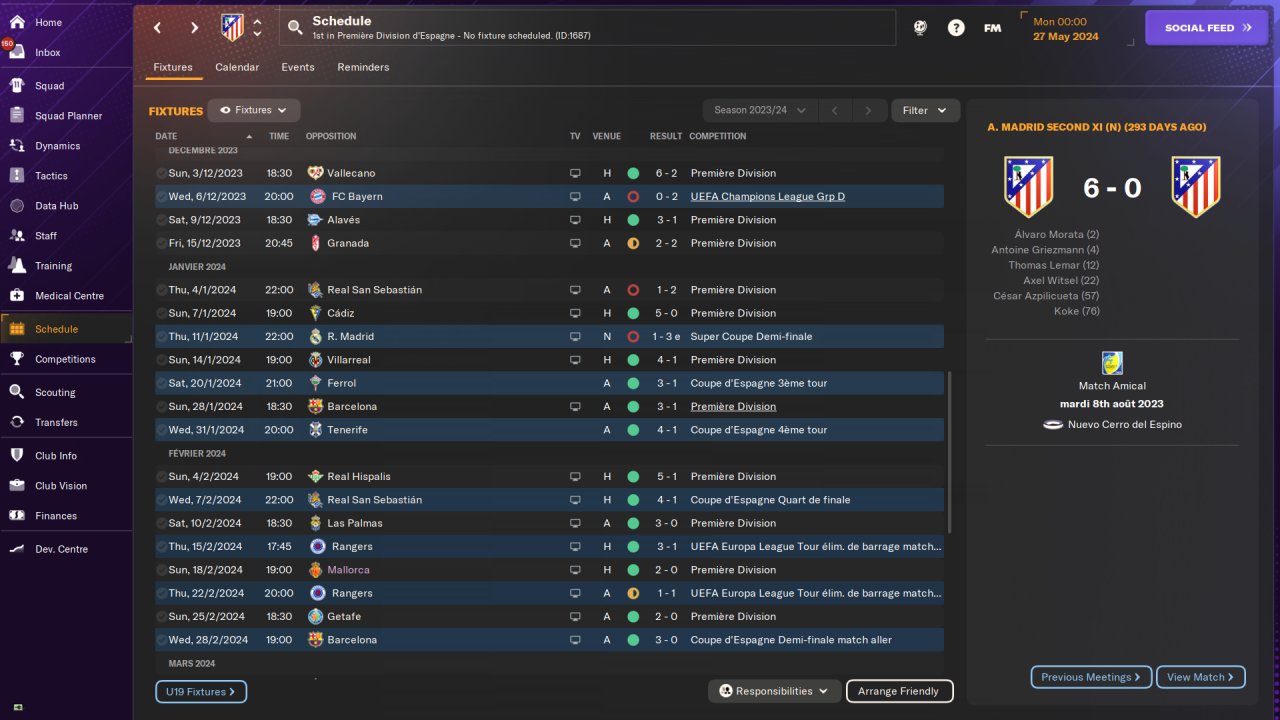
Task: Click the FC Bayern club badge
Action: tap(316, 196)
